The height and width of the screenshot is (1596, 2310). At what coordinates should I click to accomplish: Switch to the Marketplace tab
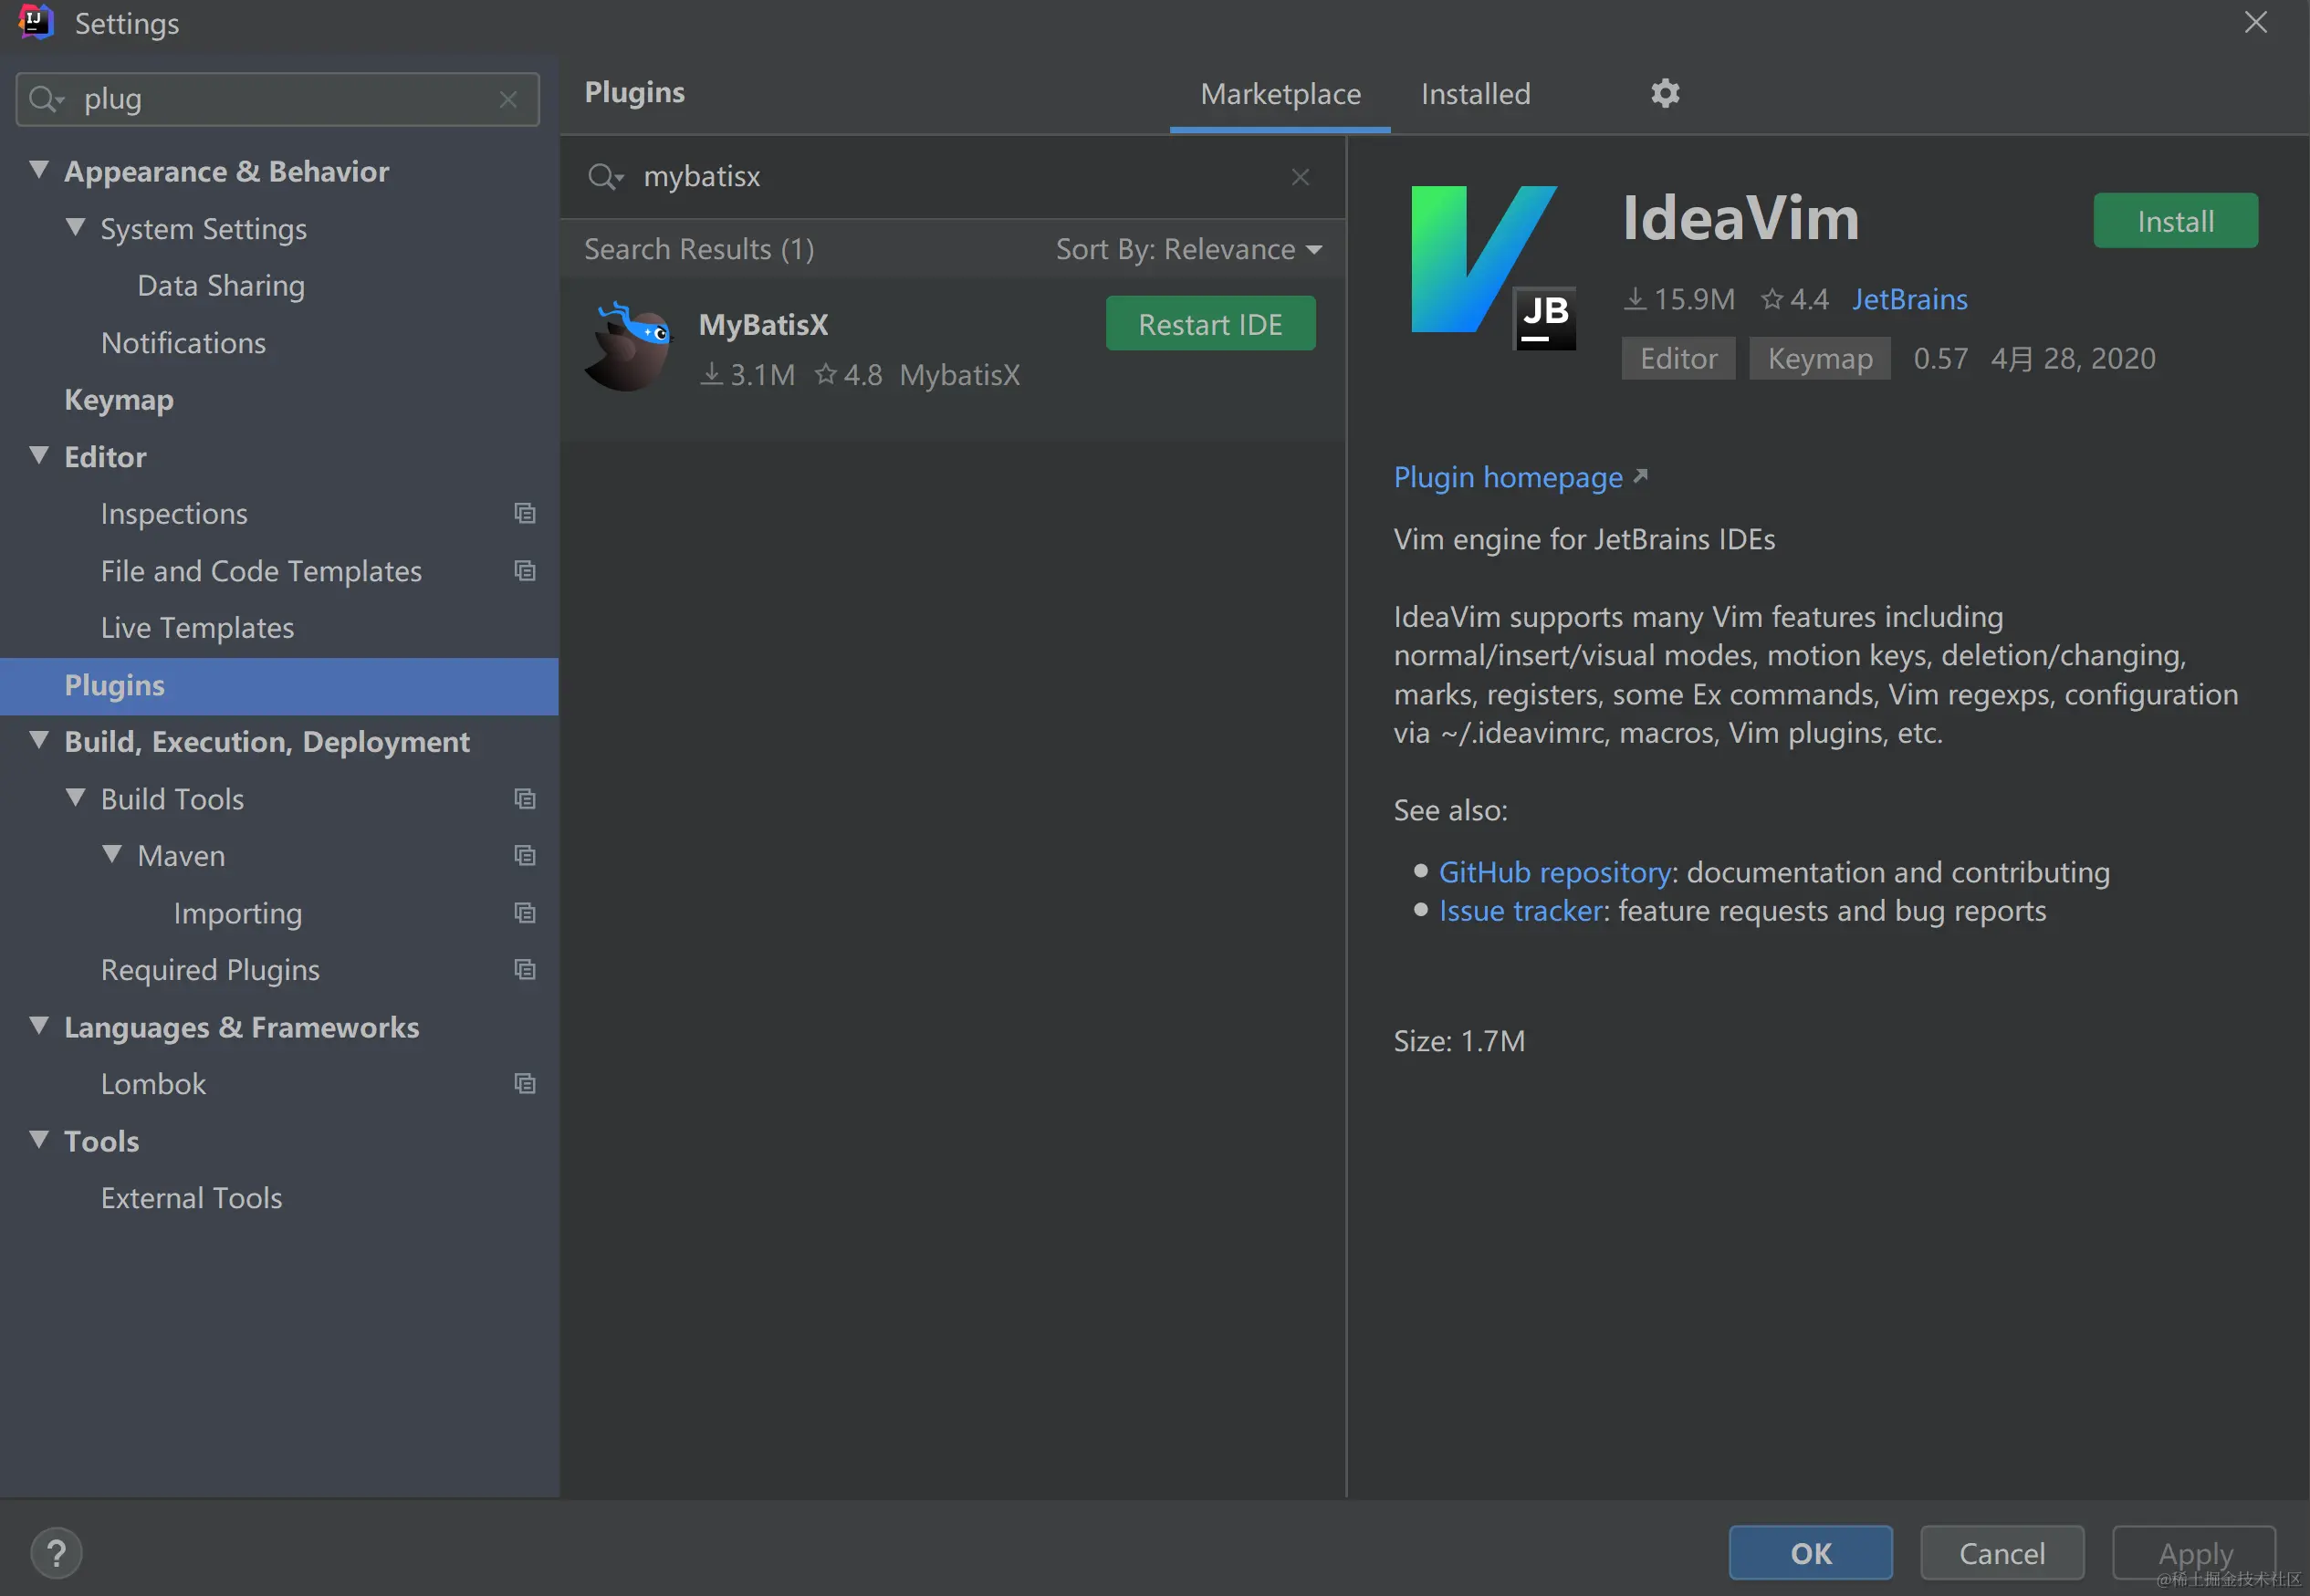(1280, 94)
